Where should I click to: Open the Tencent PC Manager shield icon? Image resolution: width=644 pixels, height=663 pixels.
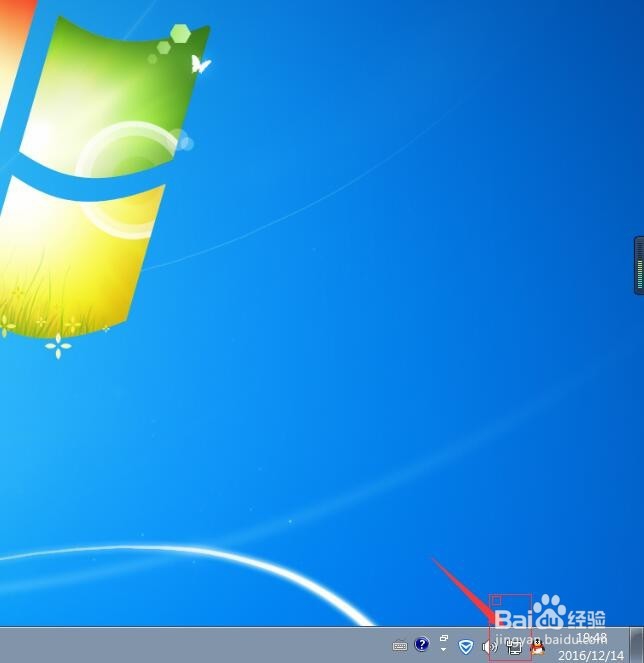(x=466, y=646)
